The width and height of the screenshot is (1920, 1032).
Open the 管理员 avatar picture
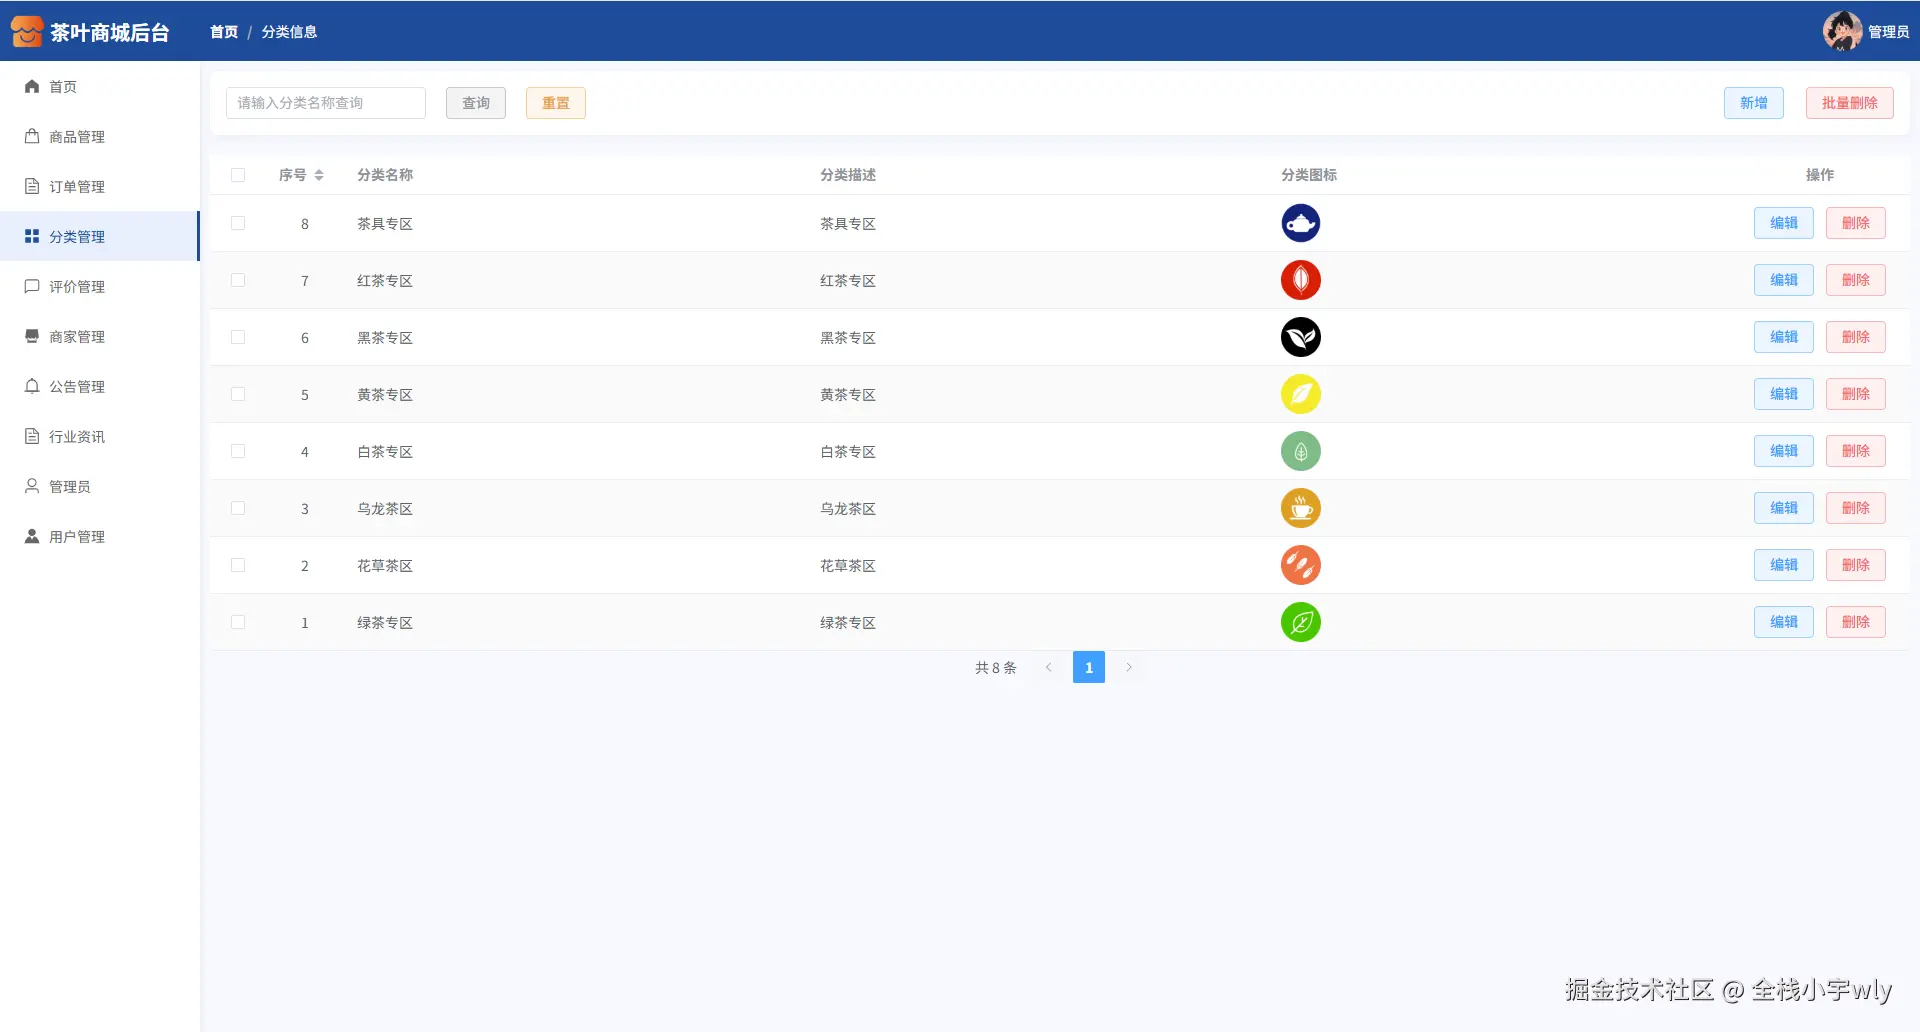coord(1842,31)
